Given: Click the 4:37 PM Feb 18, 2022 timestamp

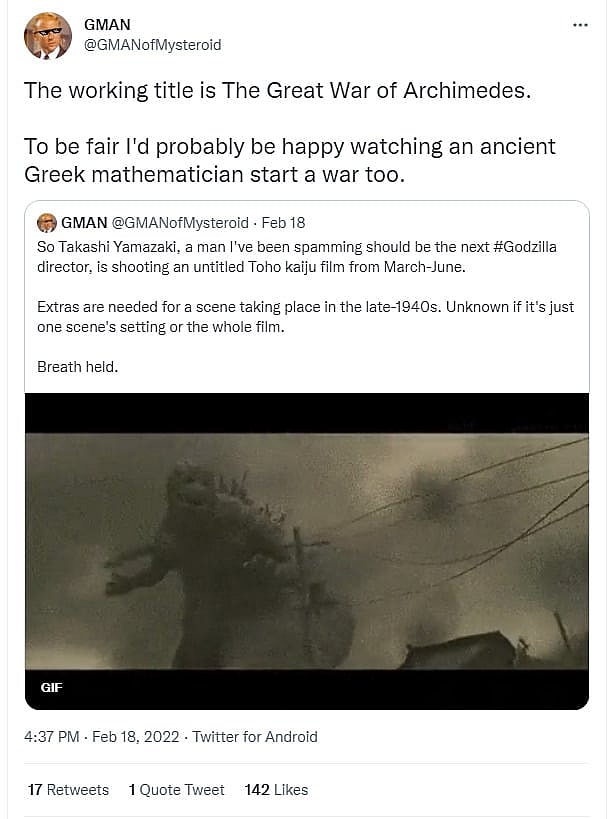Looking at the screenshot, I should point(101,737).
